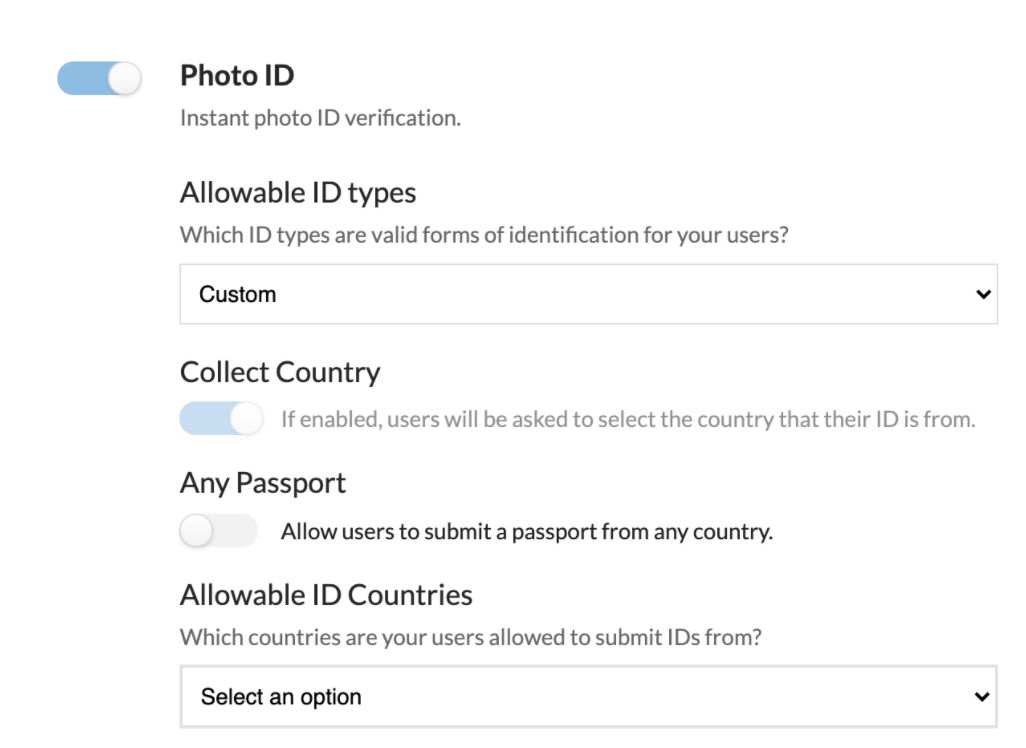Click the 'Instant photo ID verification.' description

pyautogui.click(x=320, y=118)
